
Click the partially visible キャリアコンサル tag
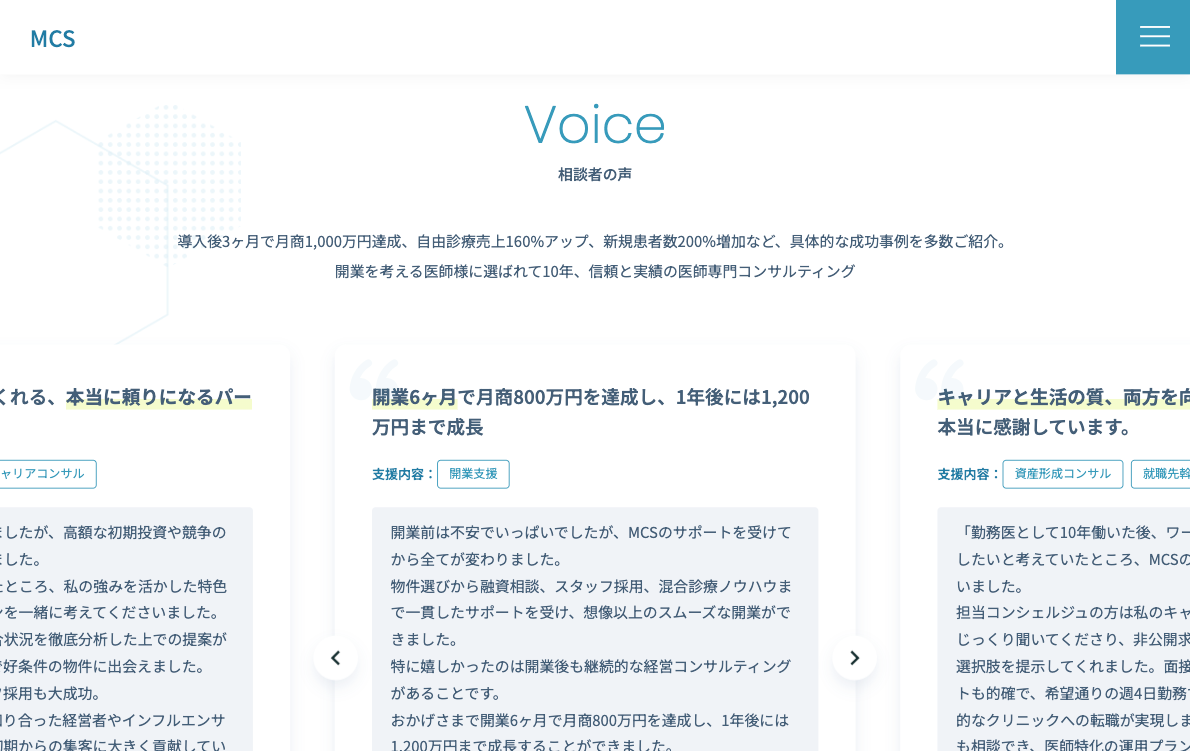coord(46,474)
